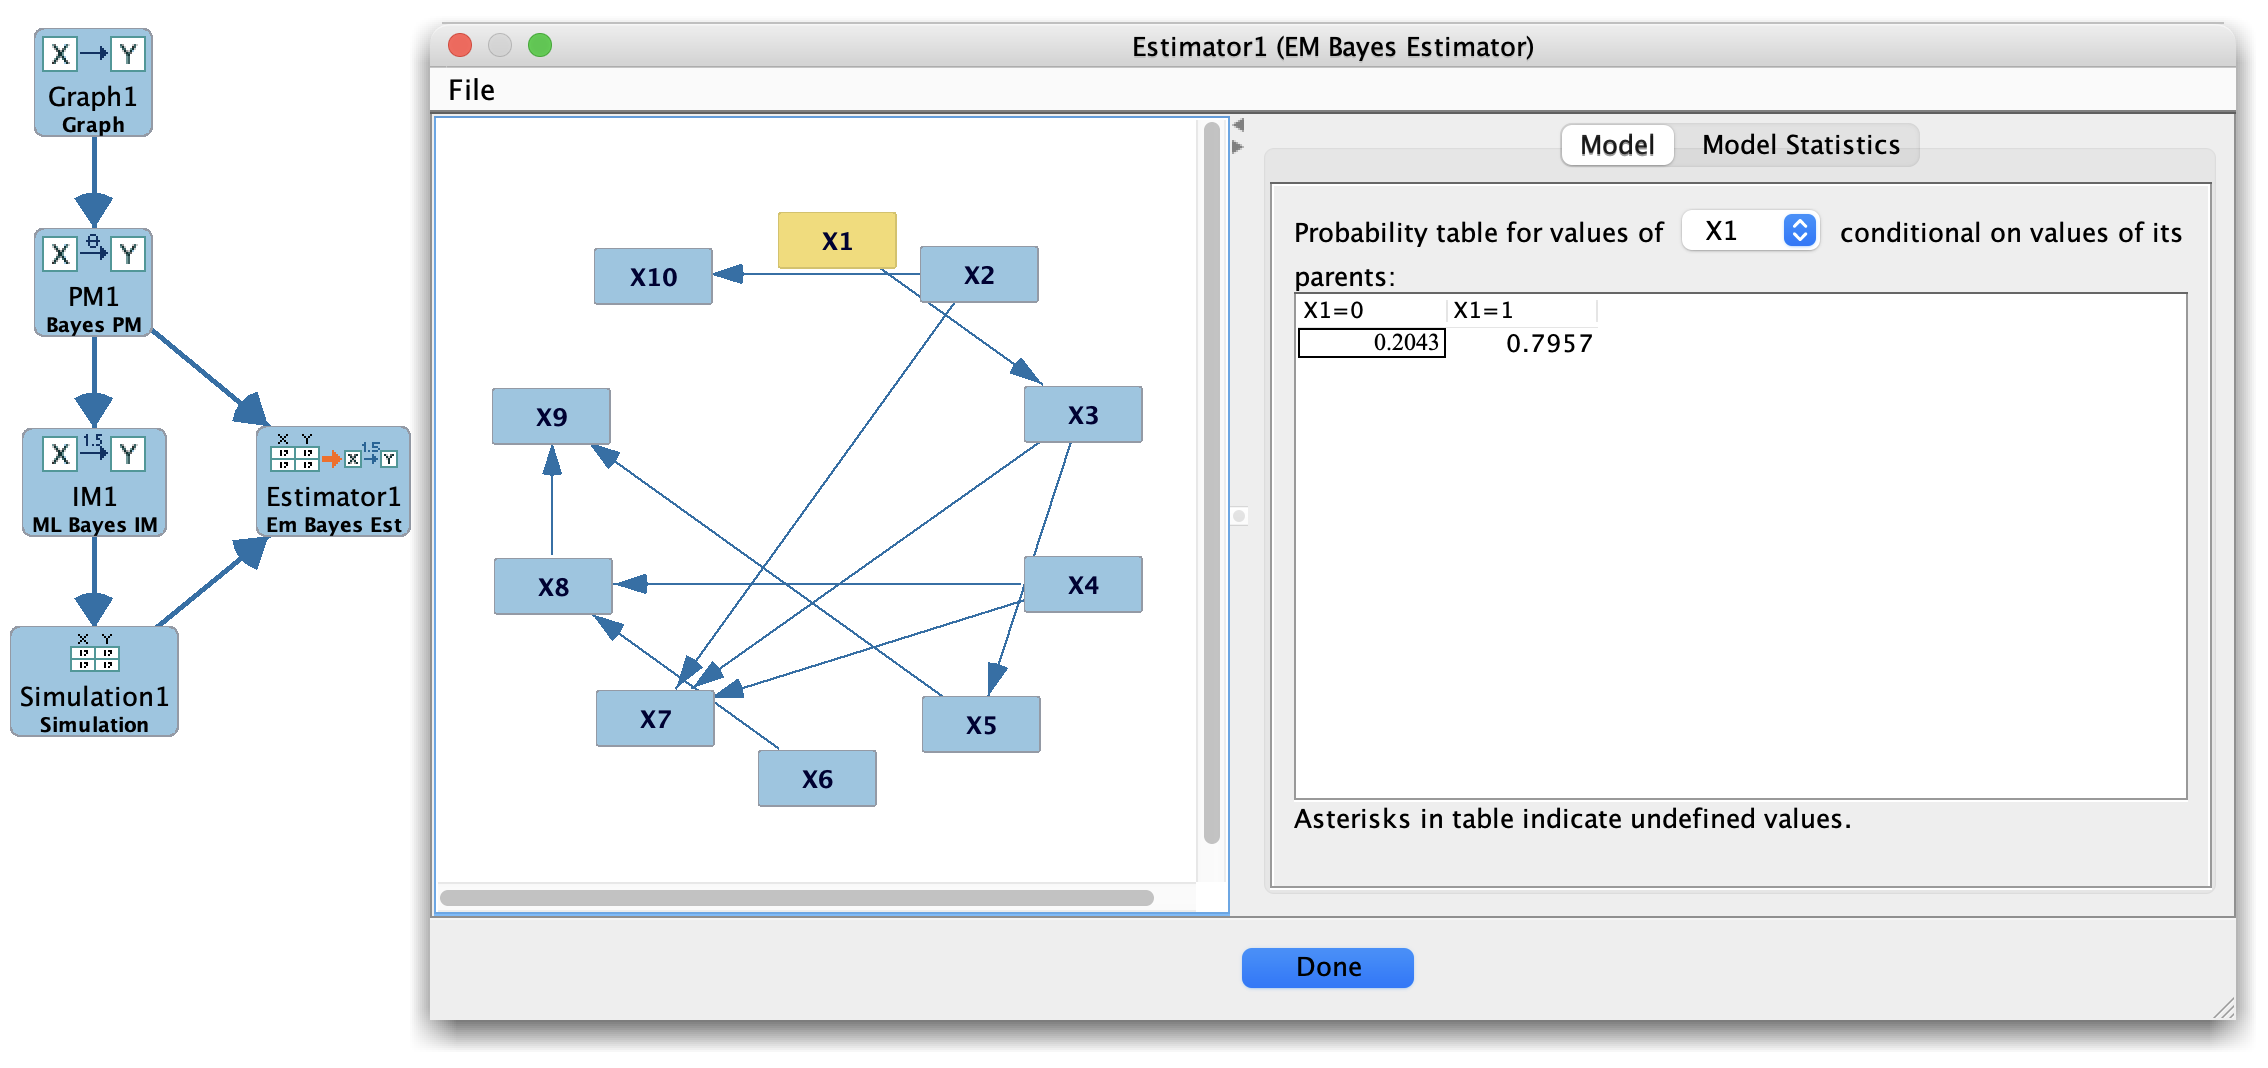Screen dimensions: 2268x1068
Task: Click the vertical scrollbar of graph panel
Action: [x=1212, y=483]
